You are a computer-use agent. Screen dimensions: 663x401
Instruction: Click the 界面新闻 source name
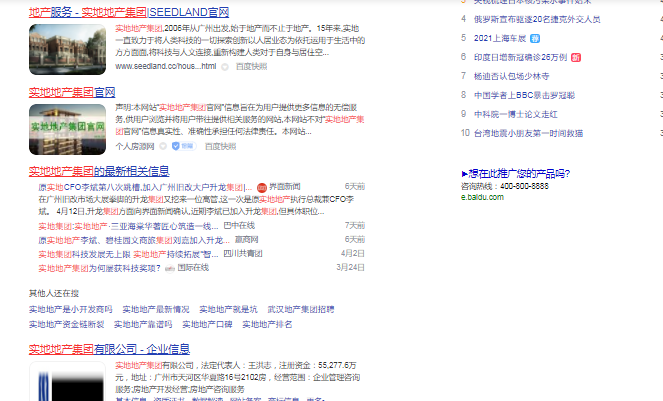tap(285, 187)
